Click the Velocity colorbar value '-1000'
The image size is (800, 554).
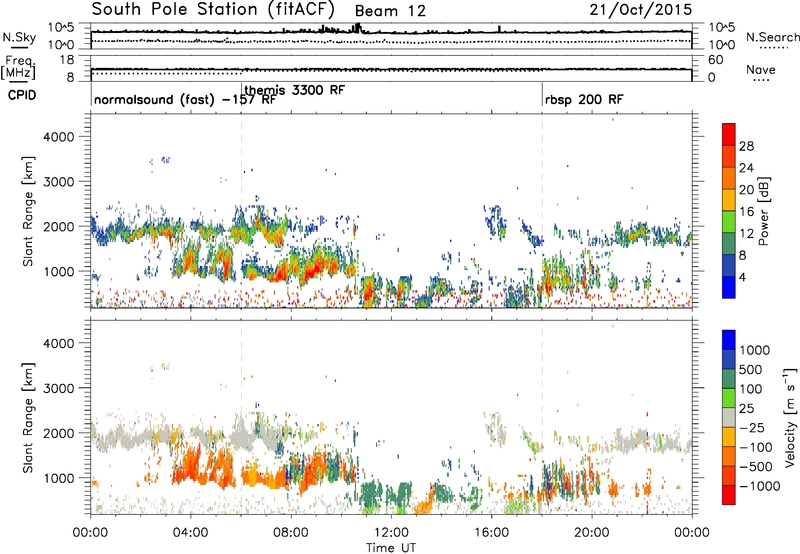click(760, 486)
